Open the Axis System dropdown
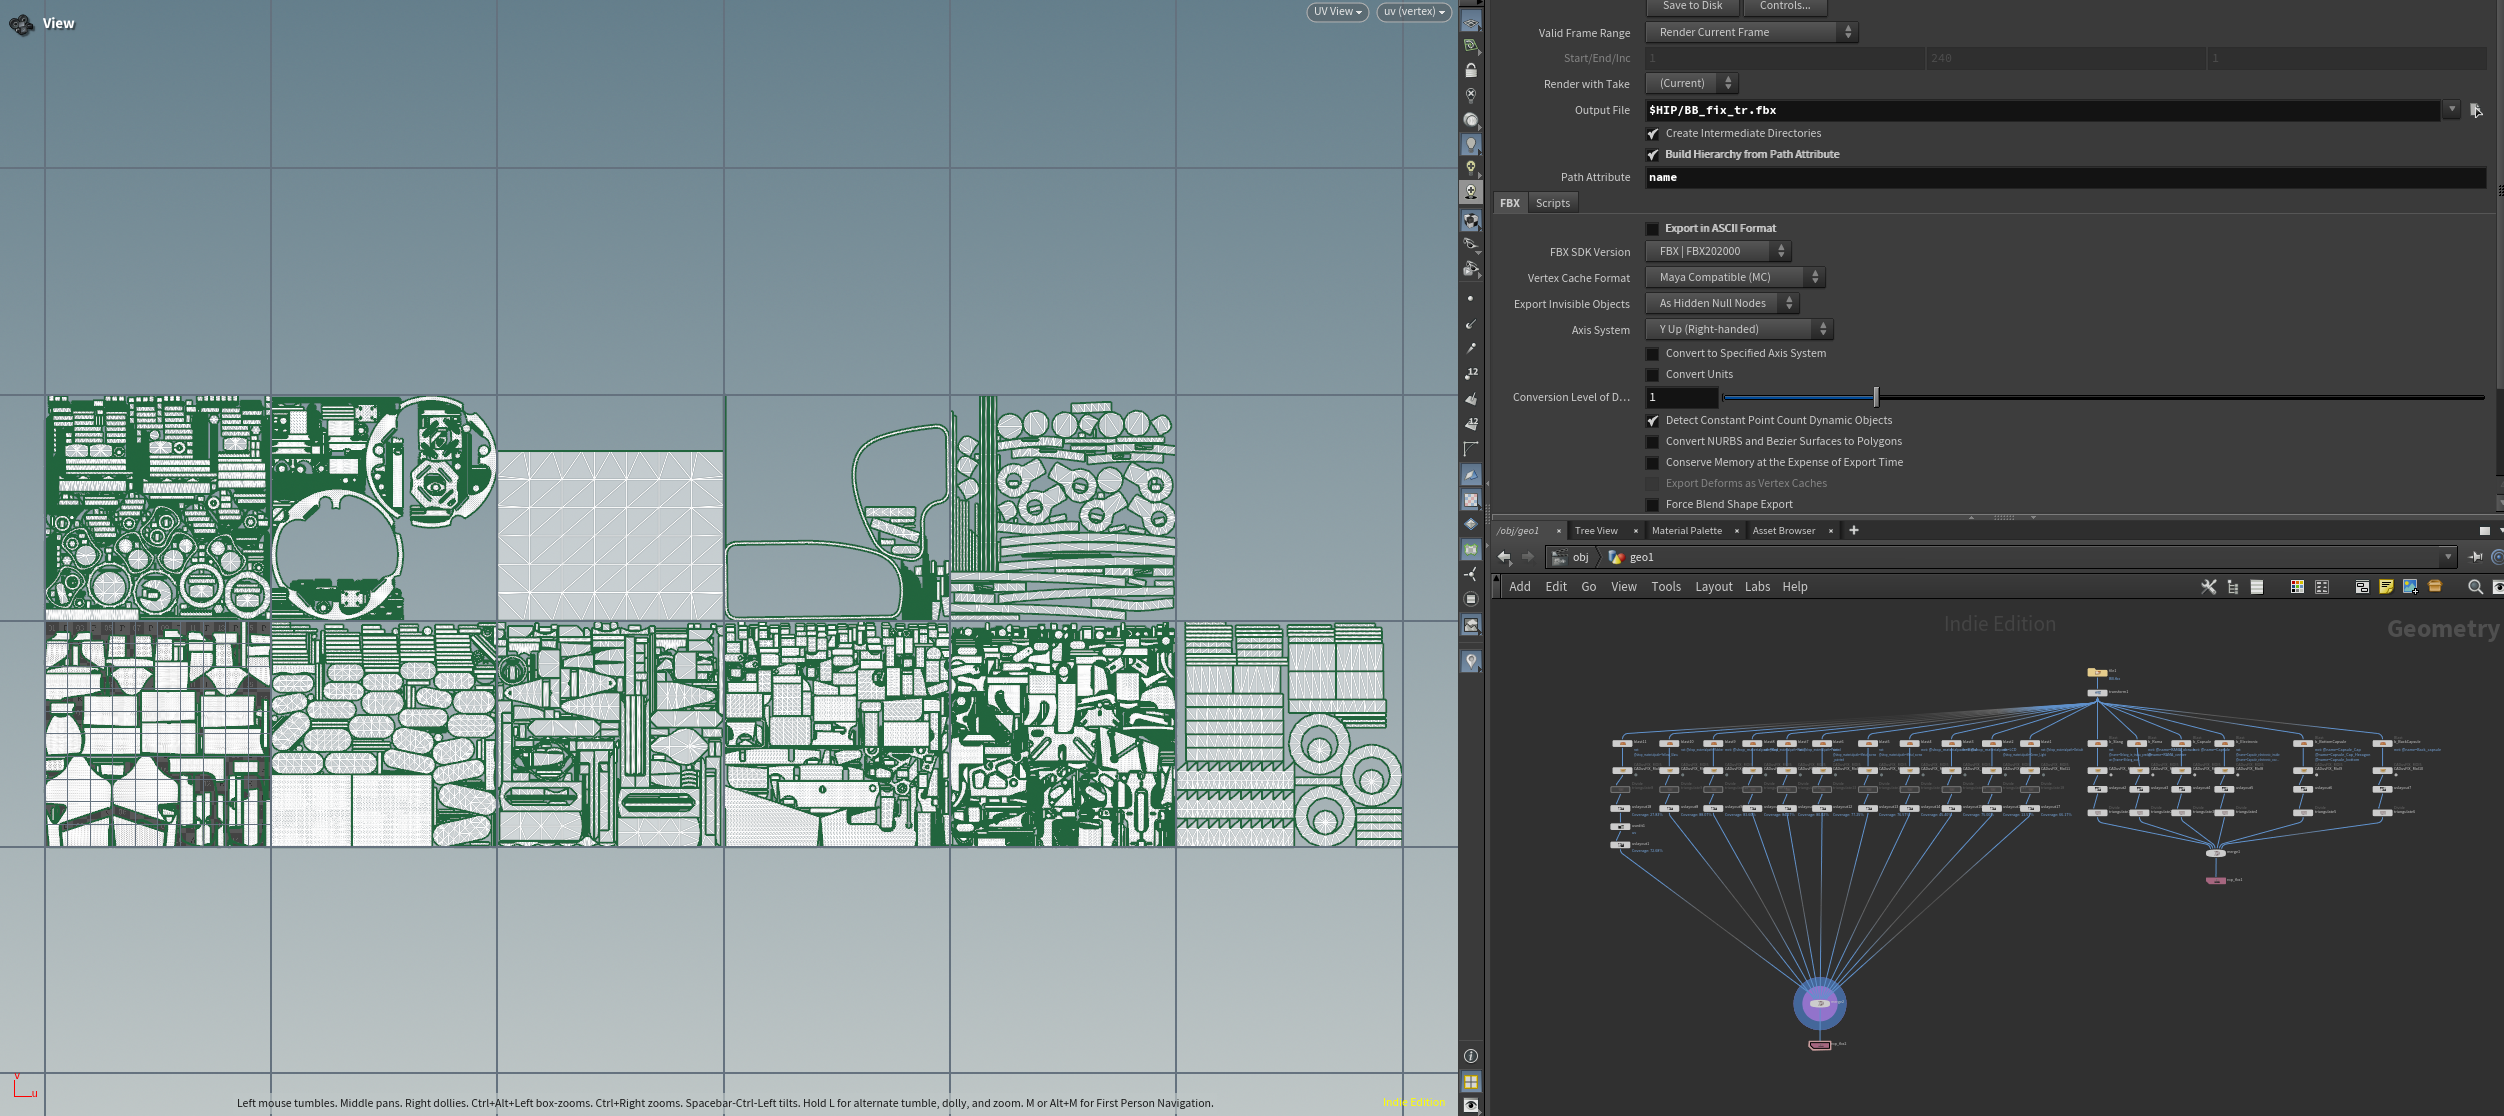 1739,329
